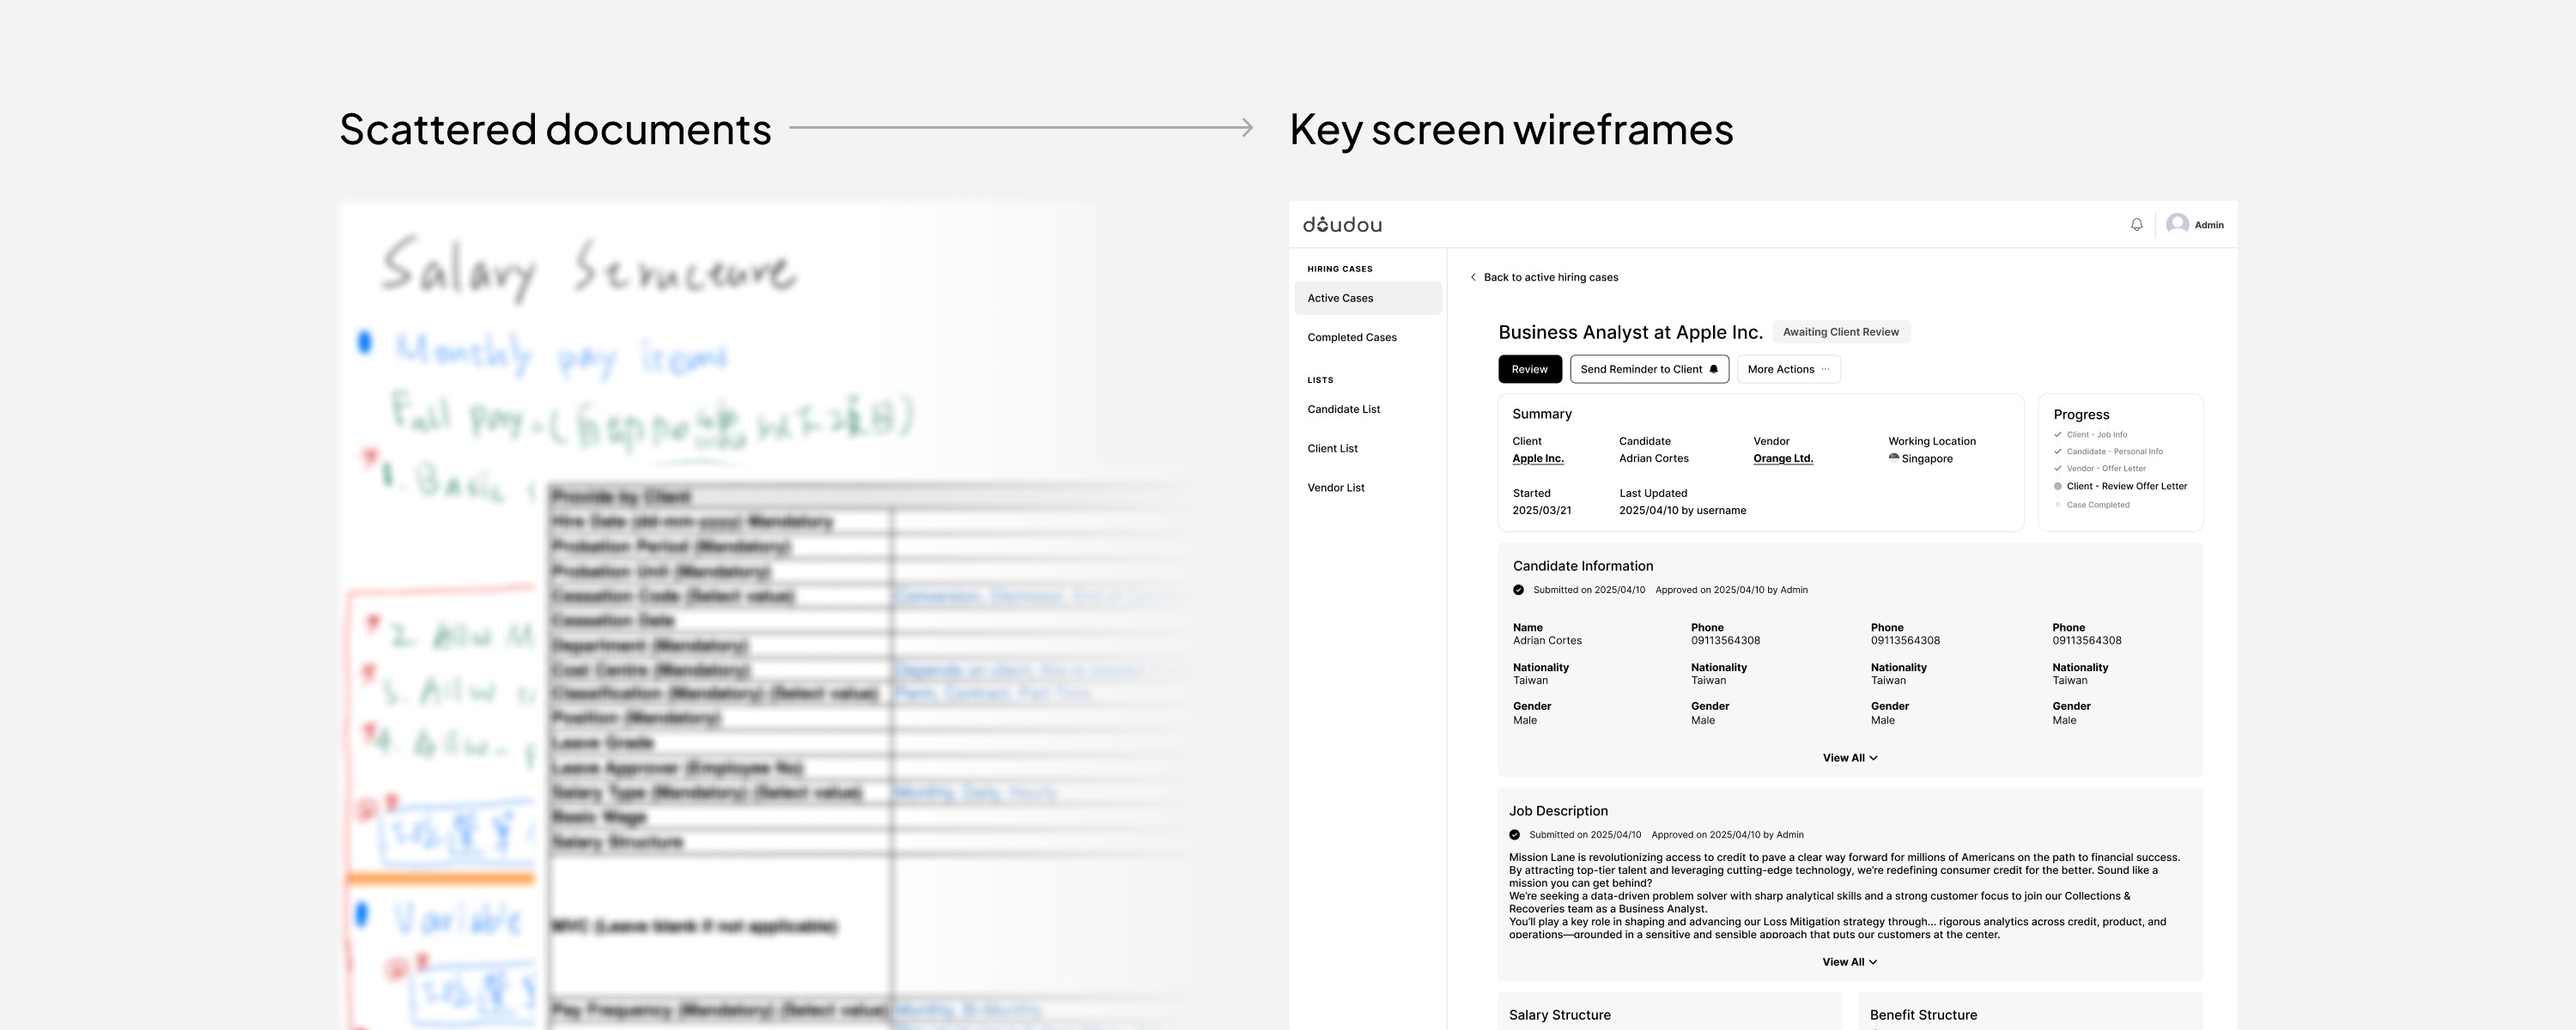Send Reminder to Client
Screen dimensions: 2576x1030
[x=1649, y=369]
